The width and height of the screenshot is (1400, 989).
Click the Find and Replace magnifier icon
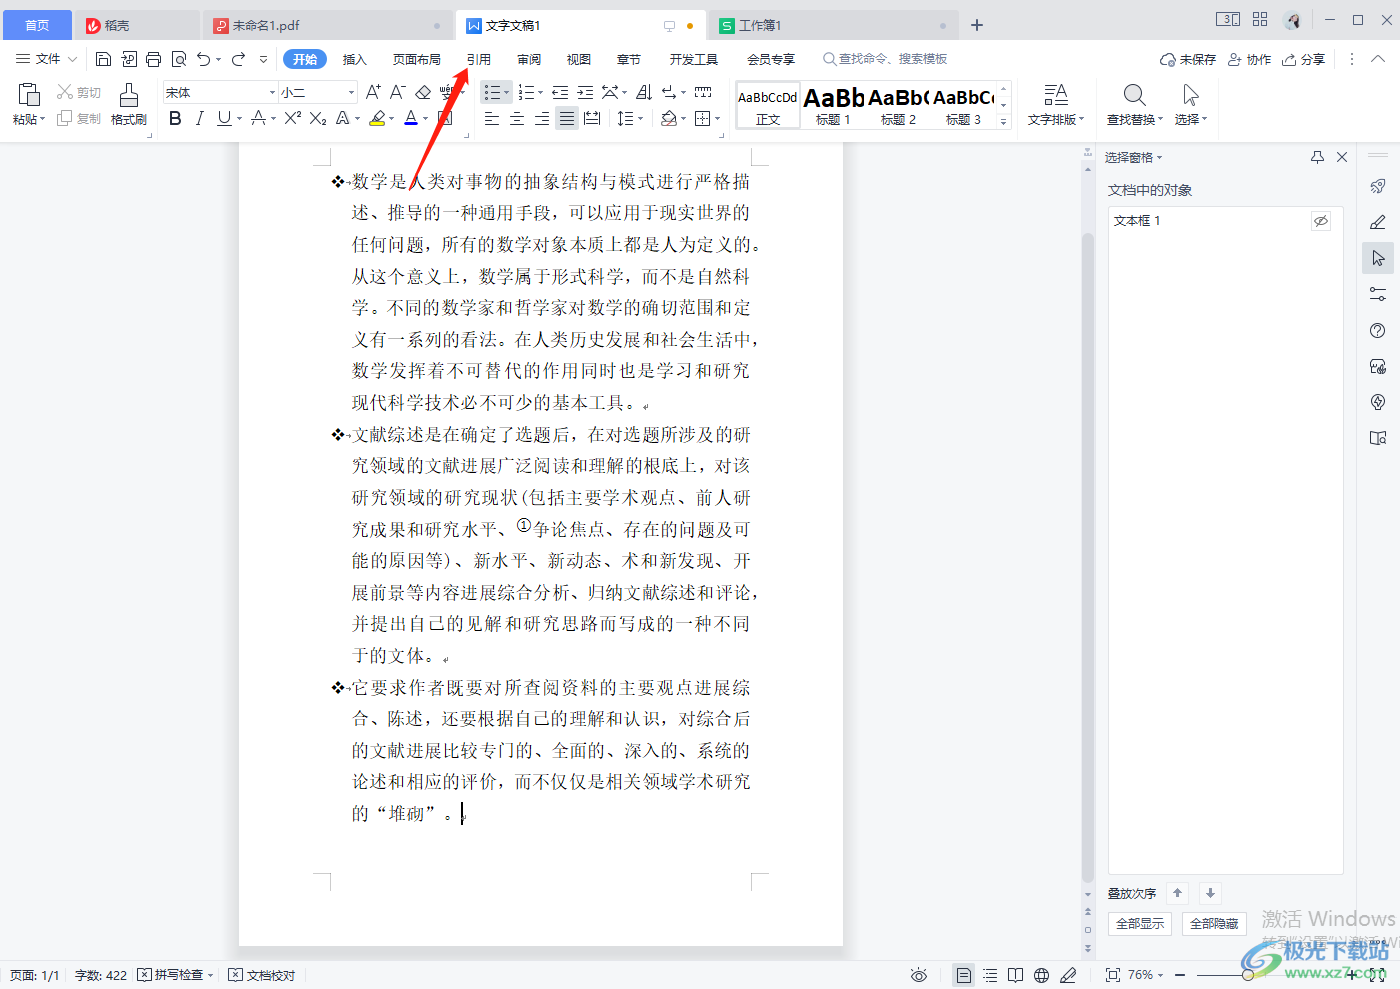click(1134, 95)
